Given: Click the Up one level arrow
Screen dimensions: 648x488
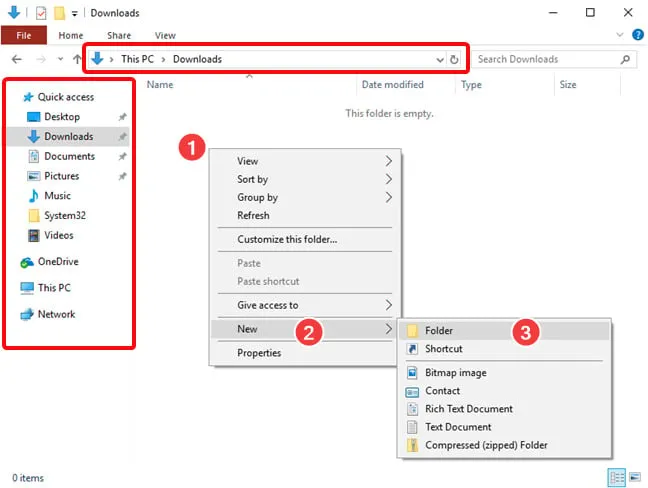Looking at the screenshot, I should coord(76,59).
